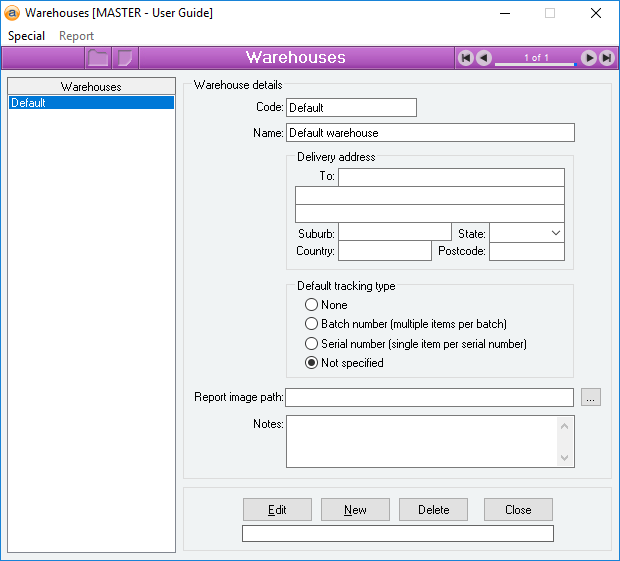The height and width of the screenshot is (561, 620).
Task: Click the New button
Action: click(355, 510)
